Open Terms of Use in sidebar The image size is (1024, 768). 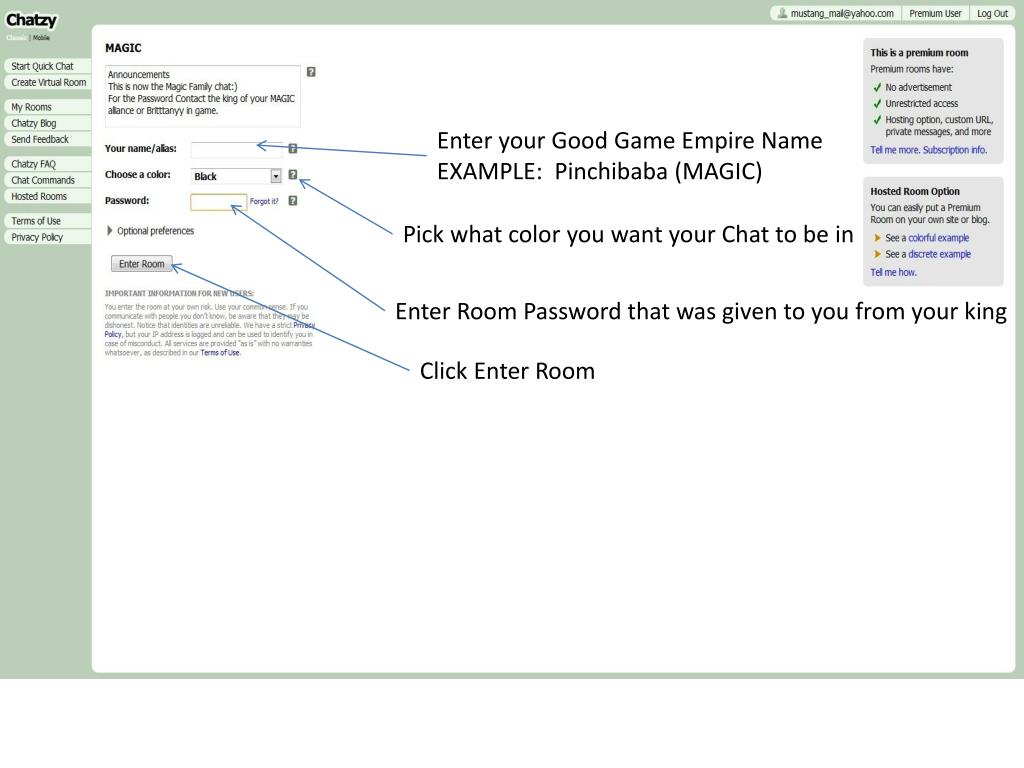point(47,221)
